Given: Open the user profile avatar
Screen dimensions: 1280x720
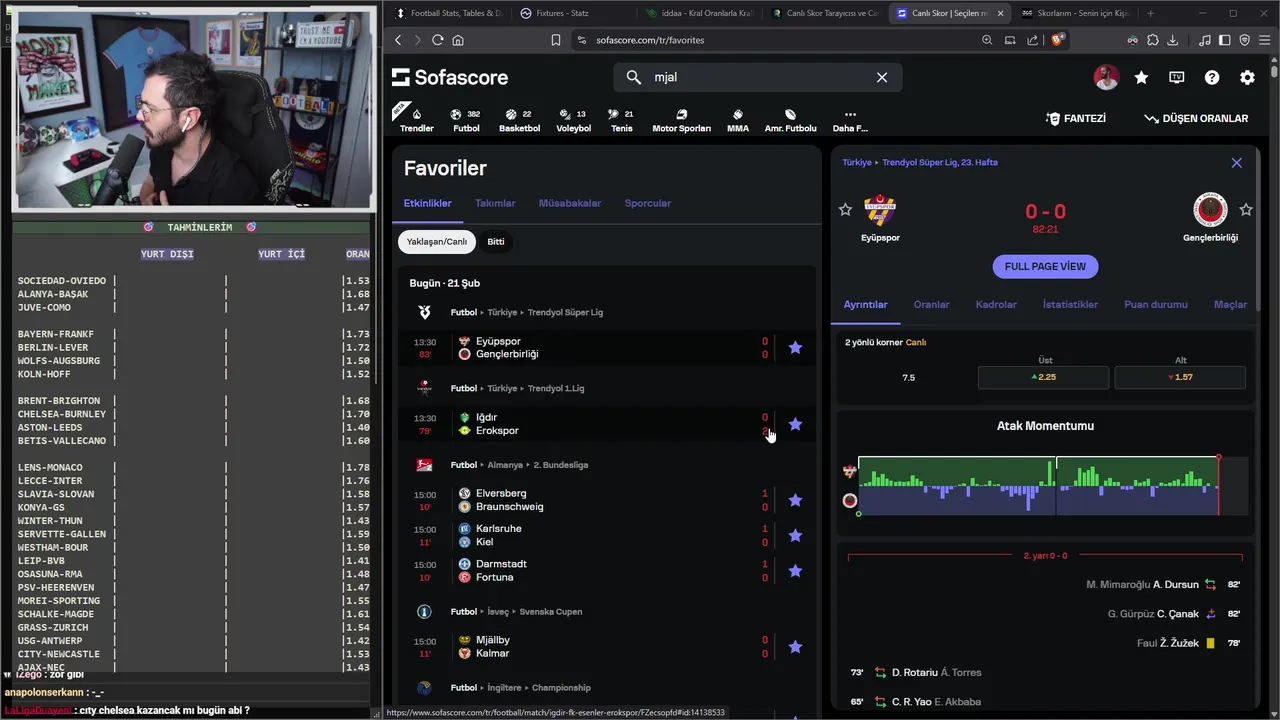Looking at the screenshot, I should [1106, 77].
